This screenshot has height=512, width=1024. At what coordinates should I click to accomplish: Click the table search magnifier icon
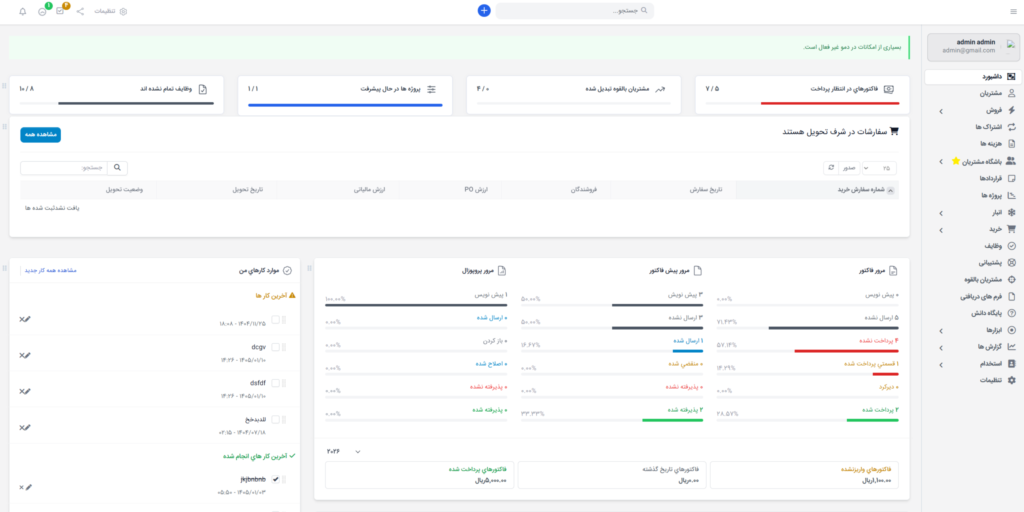click(118, 168)
